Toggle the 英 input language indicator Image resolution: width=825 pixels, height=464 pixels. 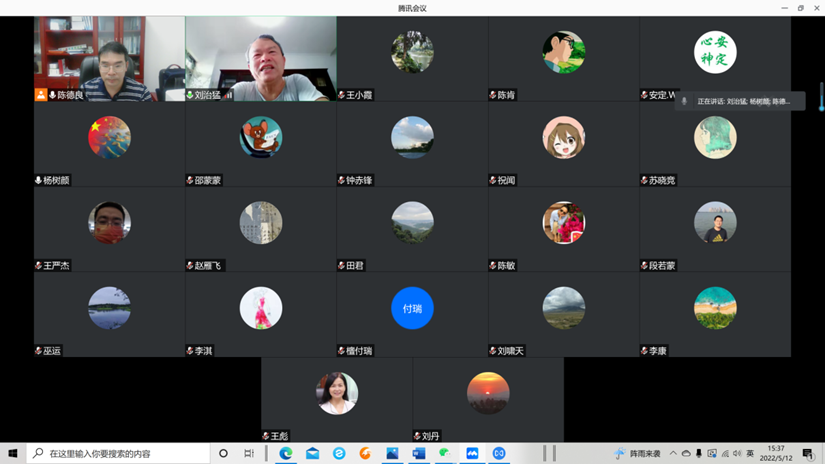750,453
